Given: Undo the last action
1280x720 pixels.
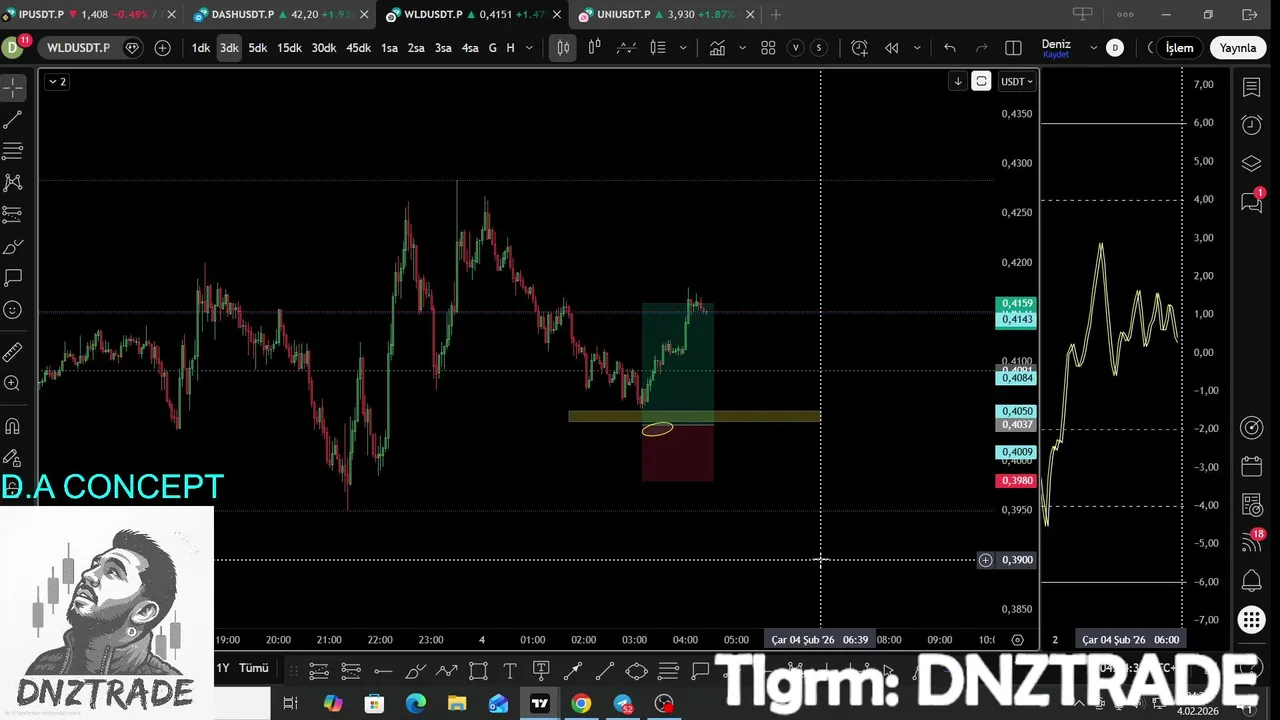Looking at the screenshot, I should pyautogui.click(x=950, y=48).
